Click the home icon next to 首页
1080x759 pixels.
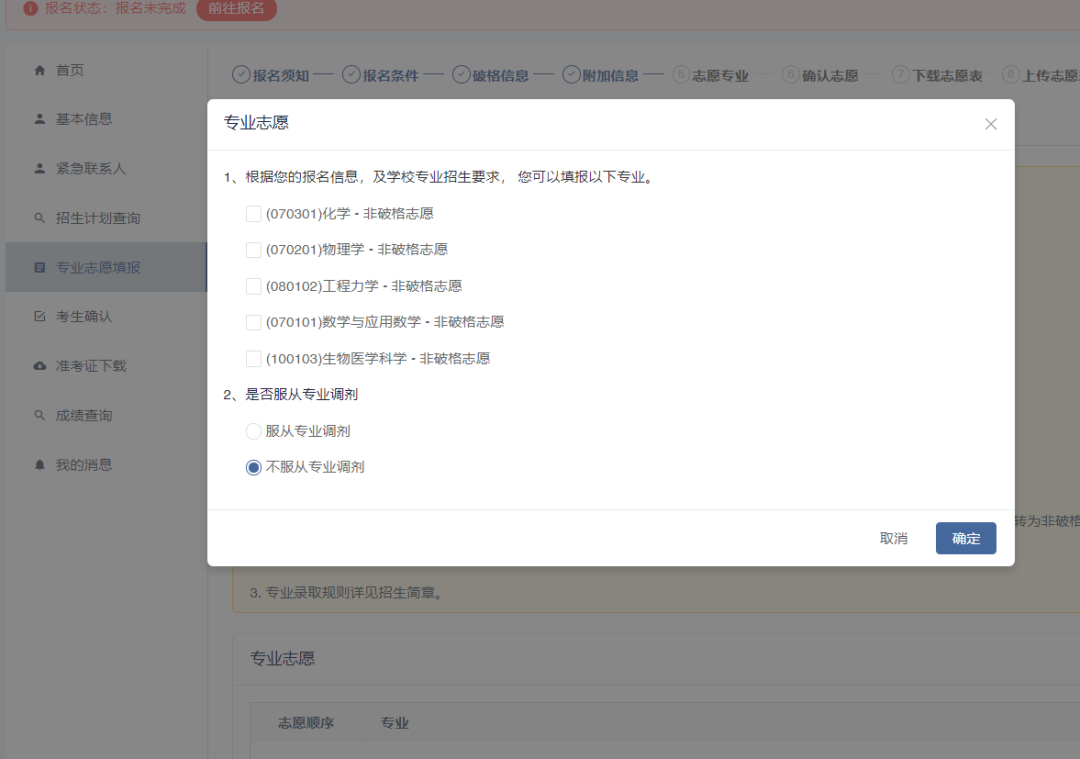[x=40, y=70]
